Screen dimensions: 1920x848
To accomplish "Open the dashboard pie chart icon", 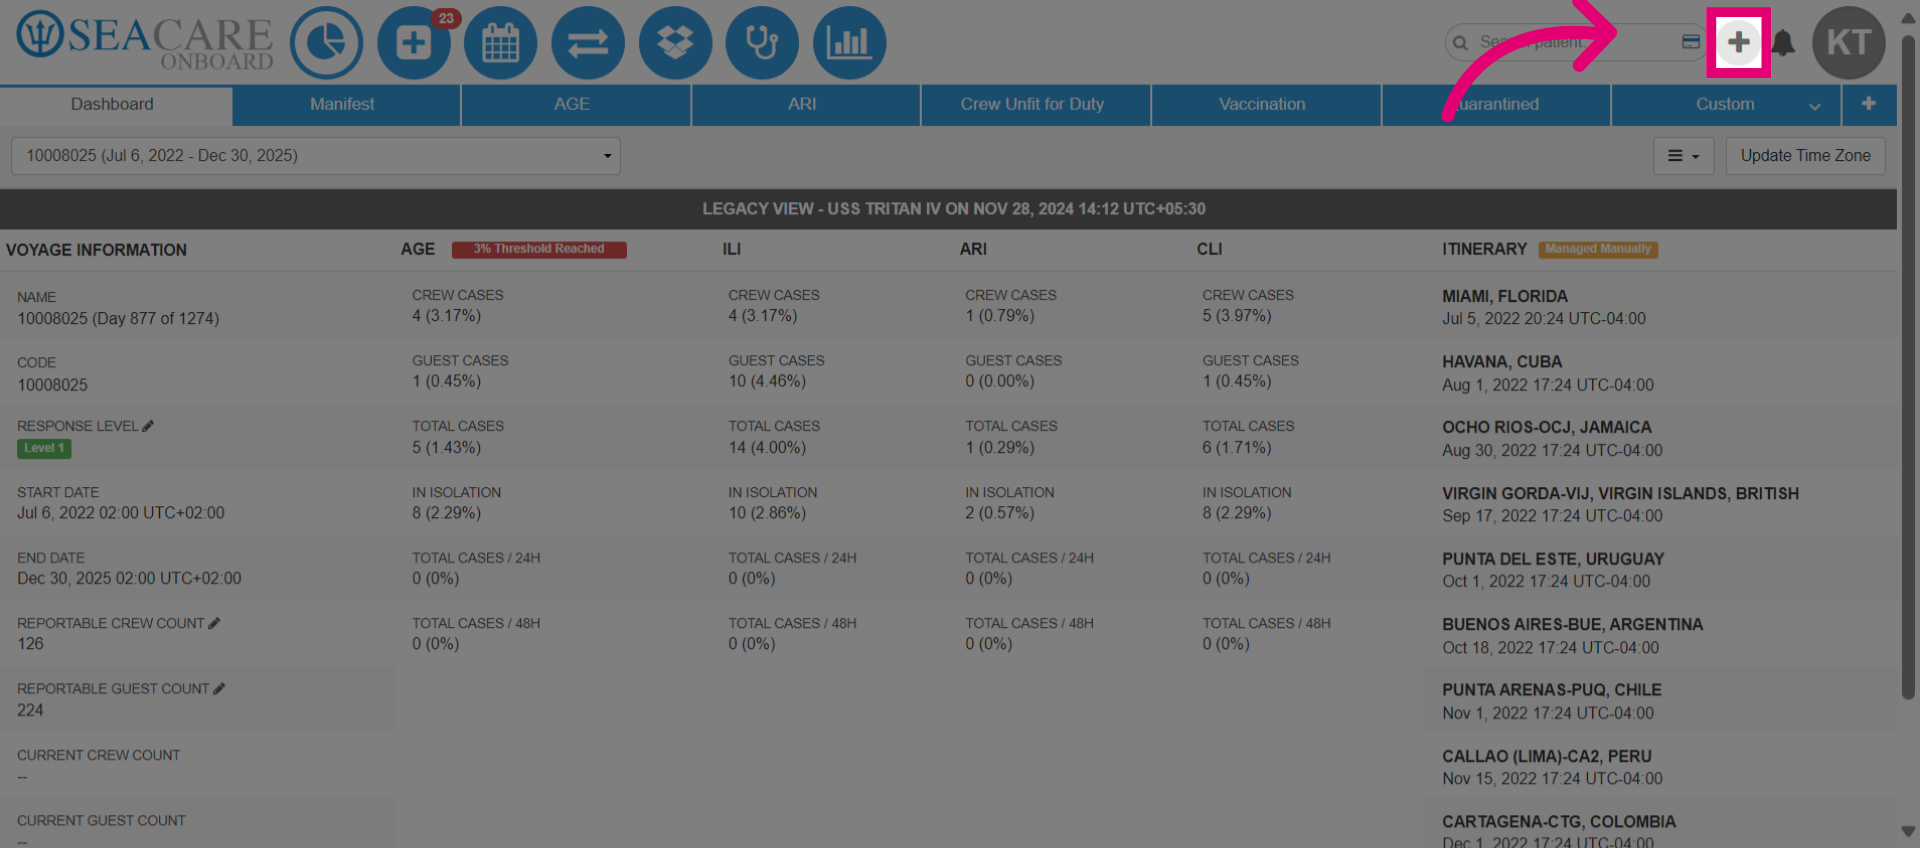I will tap(326, 43).
